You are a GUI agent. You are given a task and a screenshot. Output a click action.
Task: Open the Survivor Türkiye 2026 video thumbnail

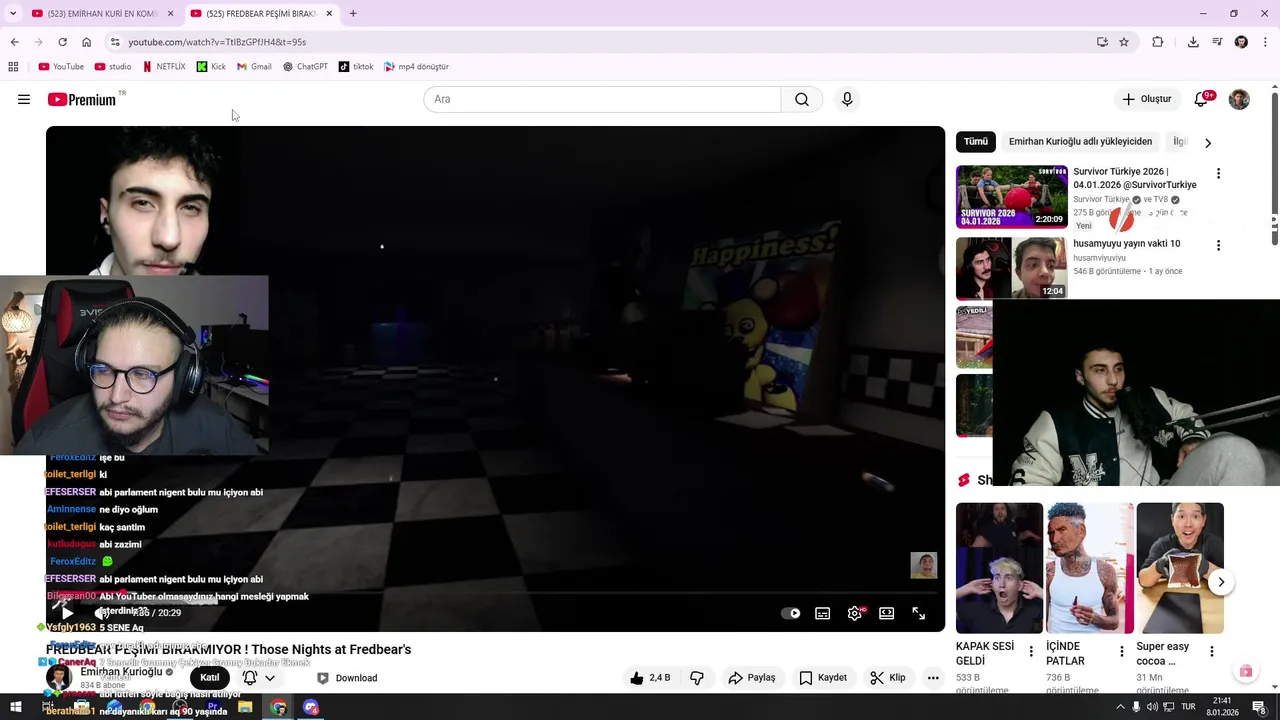[1012, 197]
